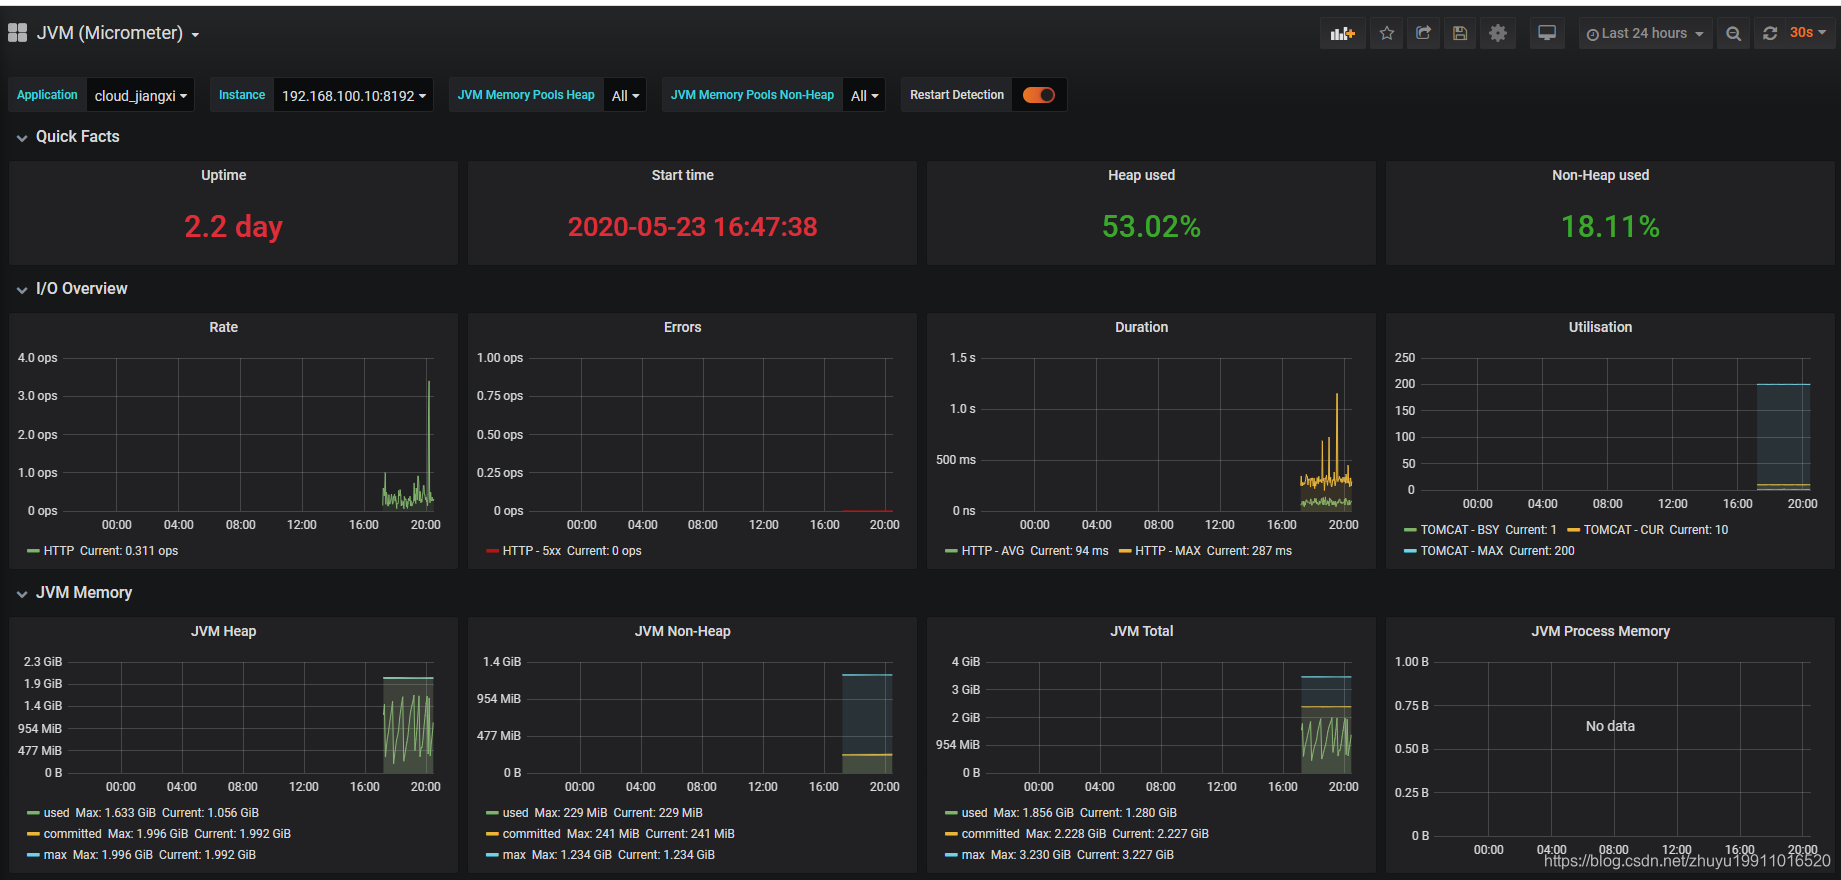The height and width of the screenshot is (880, 1841).
Task: Toggle max series in JVM Total legend
Action: click(973, 855)
